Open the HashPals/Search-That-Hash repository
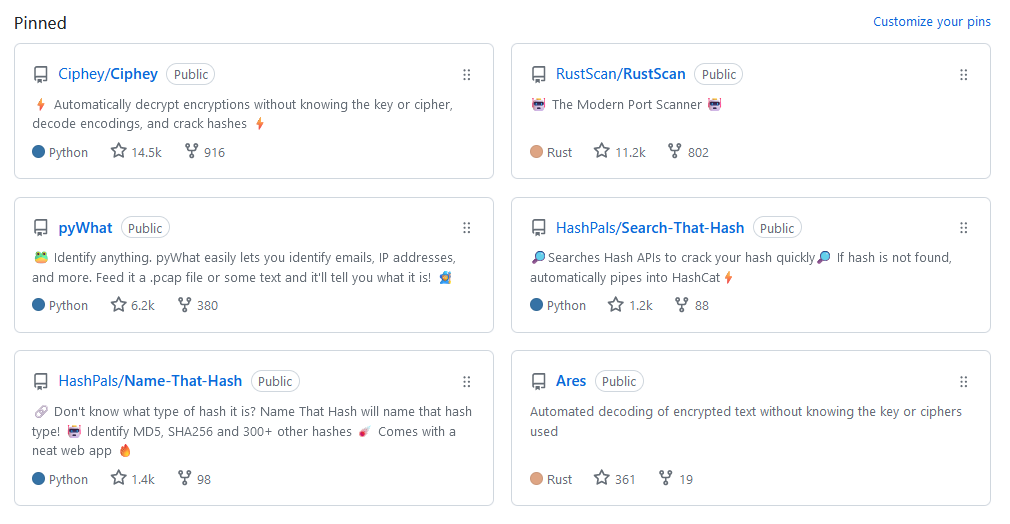Screen dimensions: 1010x524 (650, 228)
